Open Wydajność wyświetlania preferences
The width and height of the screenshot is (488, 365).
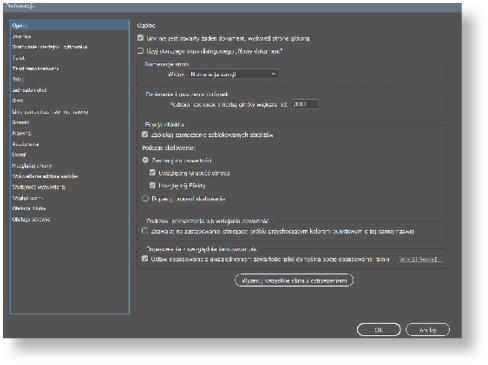[x=39, y=187]
